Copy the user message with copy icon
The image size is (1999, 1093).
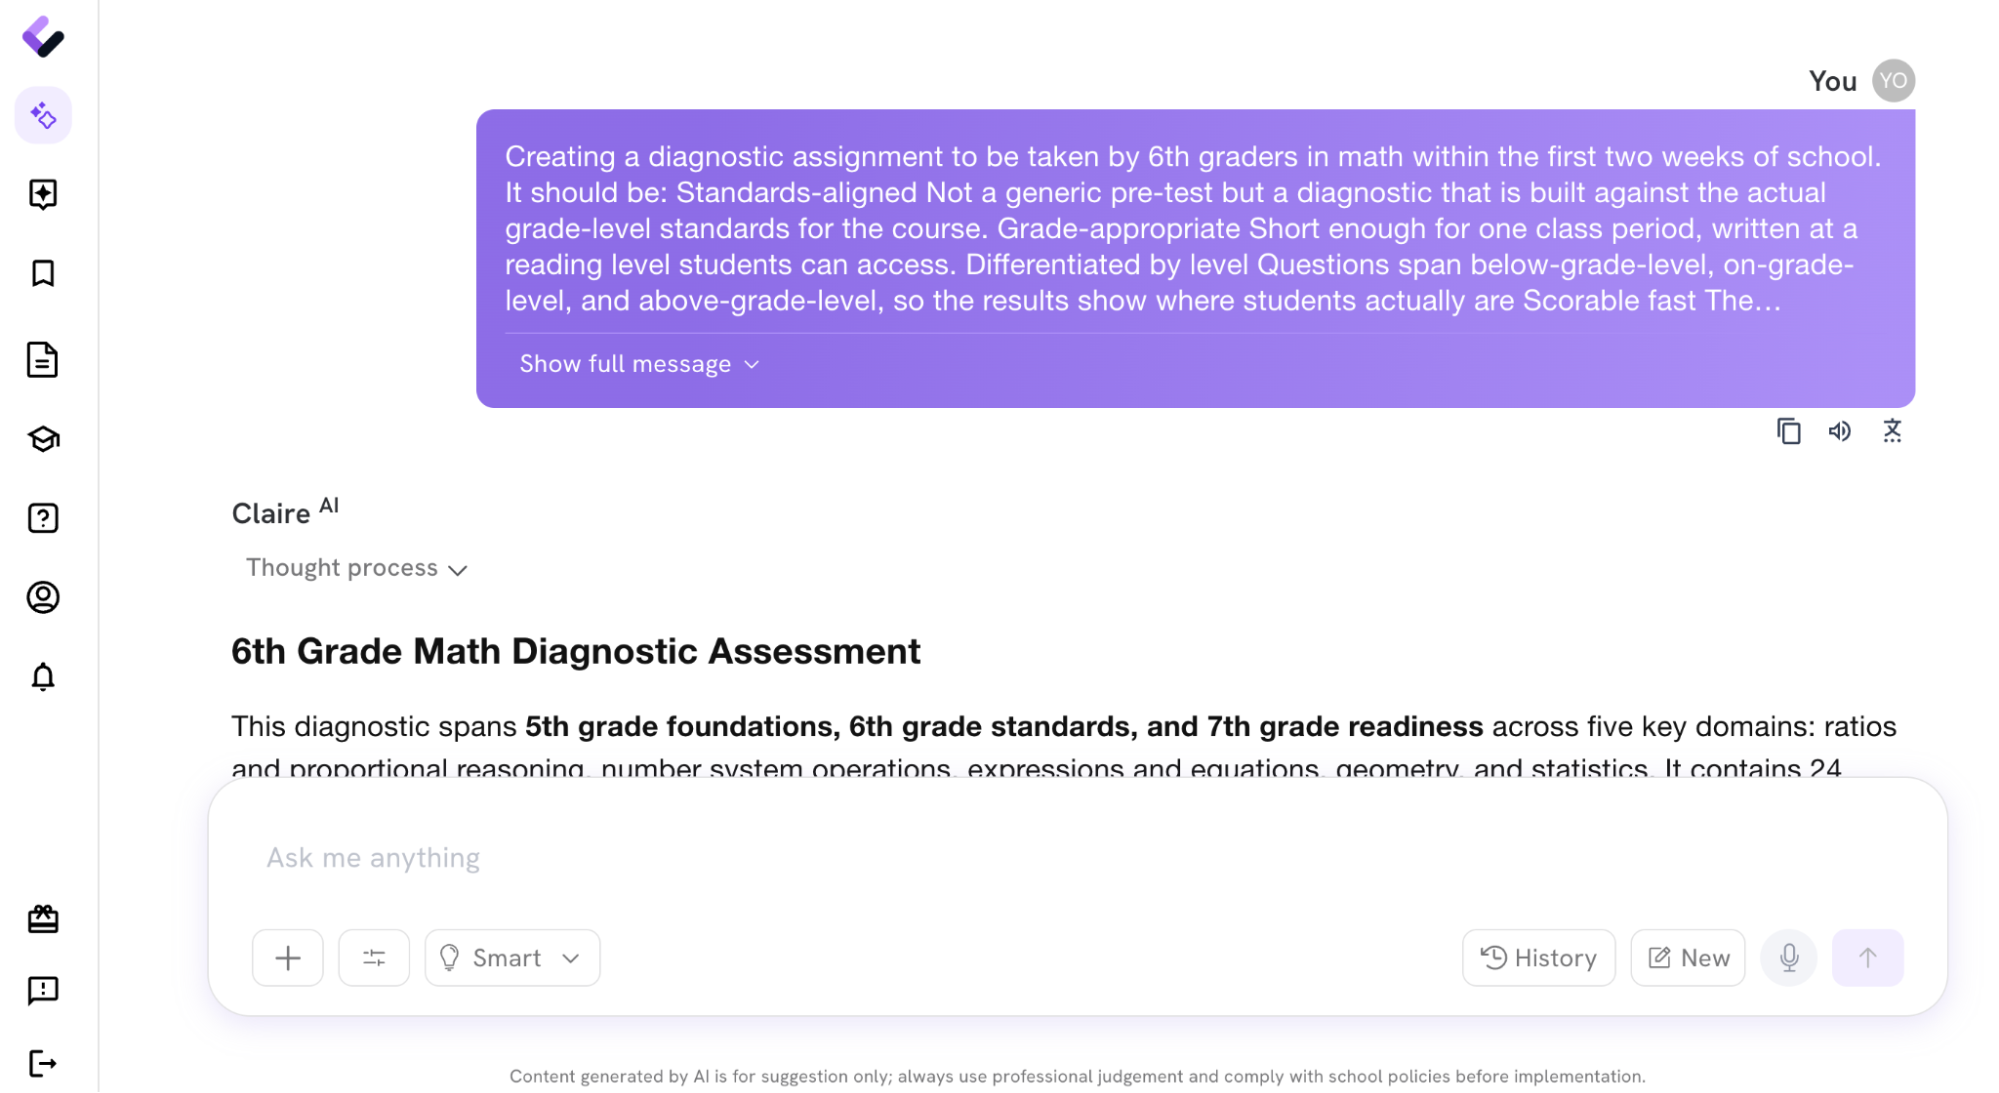point(1788,431)
